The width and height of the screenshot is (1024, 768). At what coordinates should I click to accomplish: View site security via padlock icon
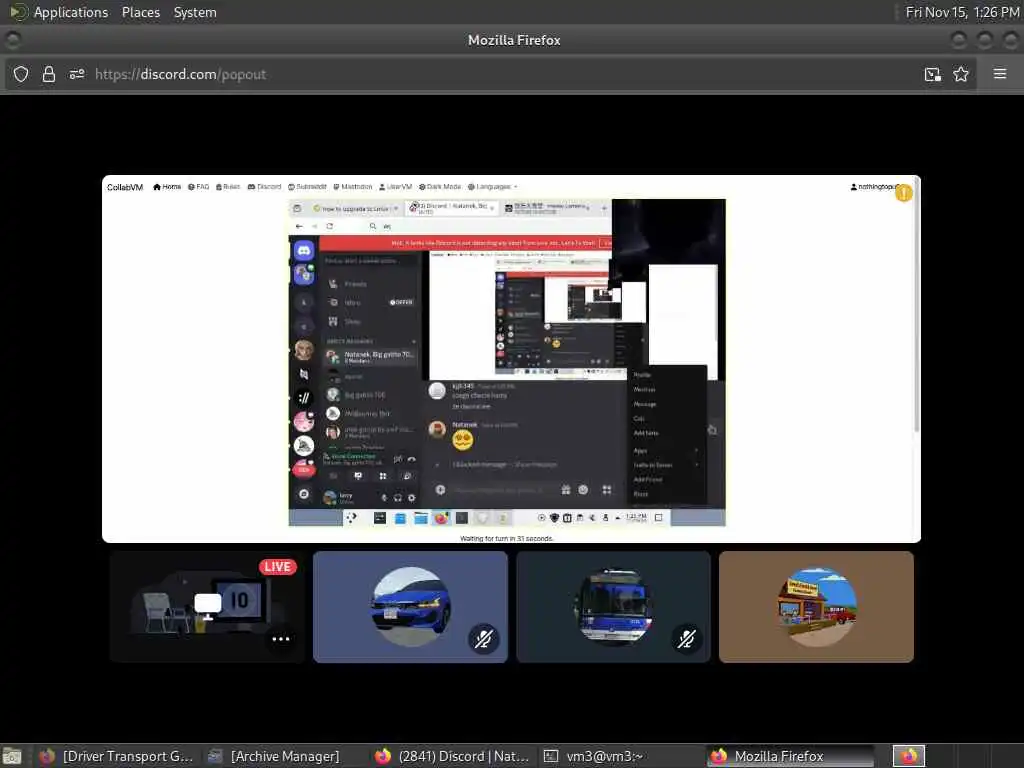pyautogui.click(x=49, y=74)
